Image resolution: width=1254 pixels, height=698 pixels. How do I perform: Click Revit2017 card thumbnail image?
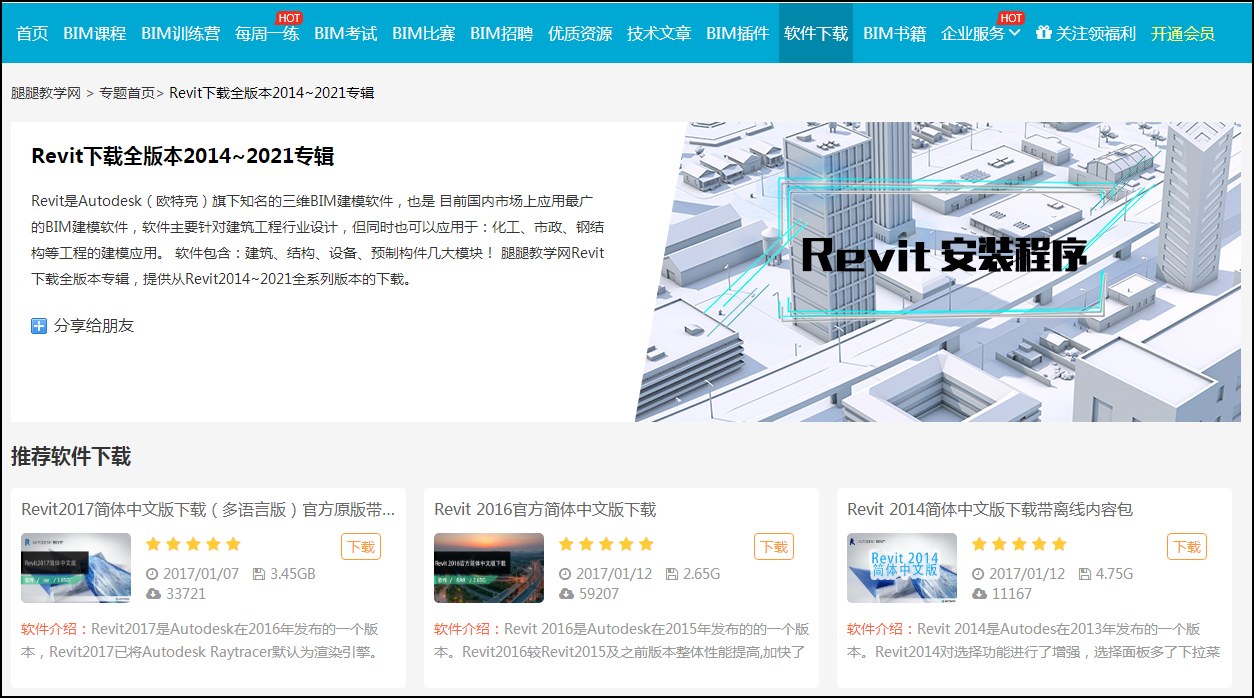coord(76,568)
